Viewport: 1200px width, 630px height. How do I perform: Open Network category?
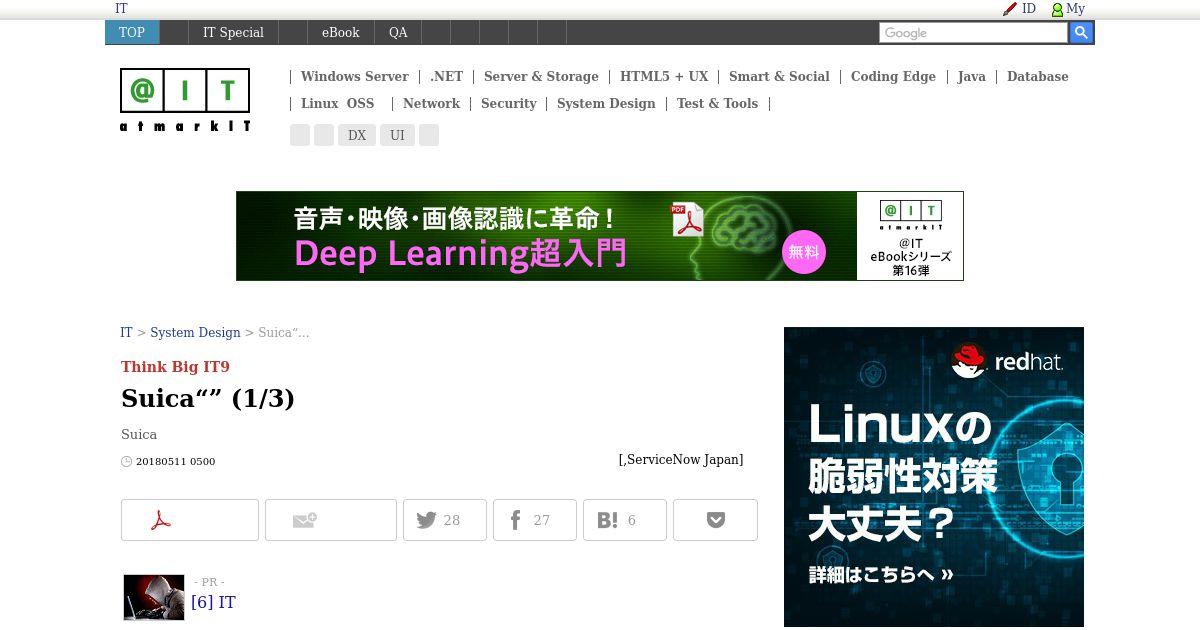pos(431,104)
